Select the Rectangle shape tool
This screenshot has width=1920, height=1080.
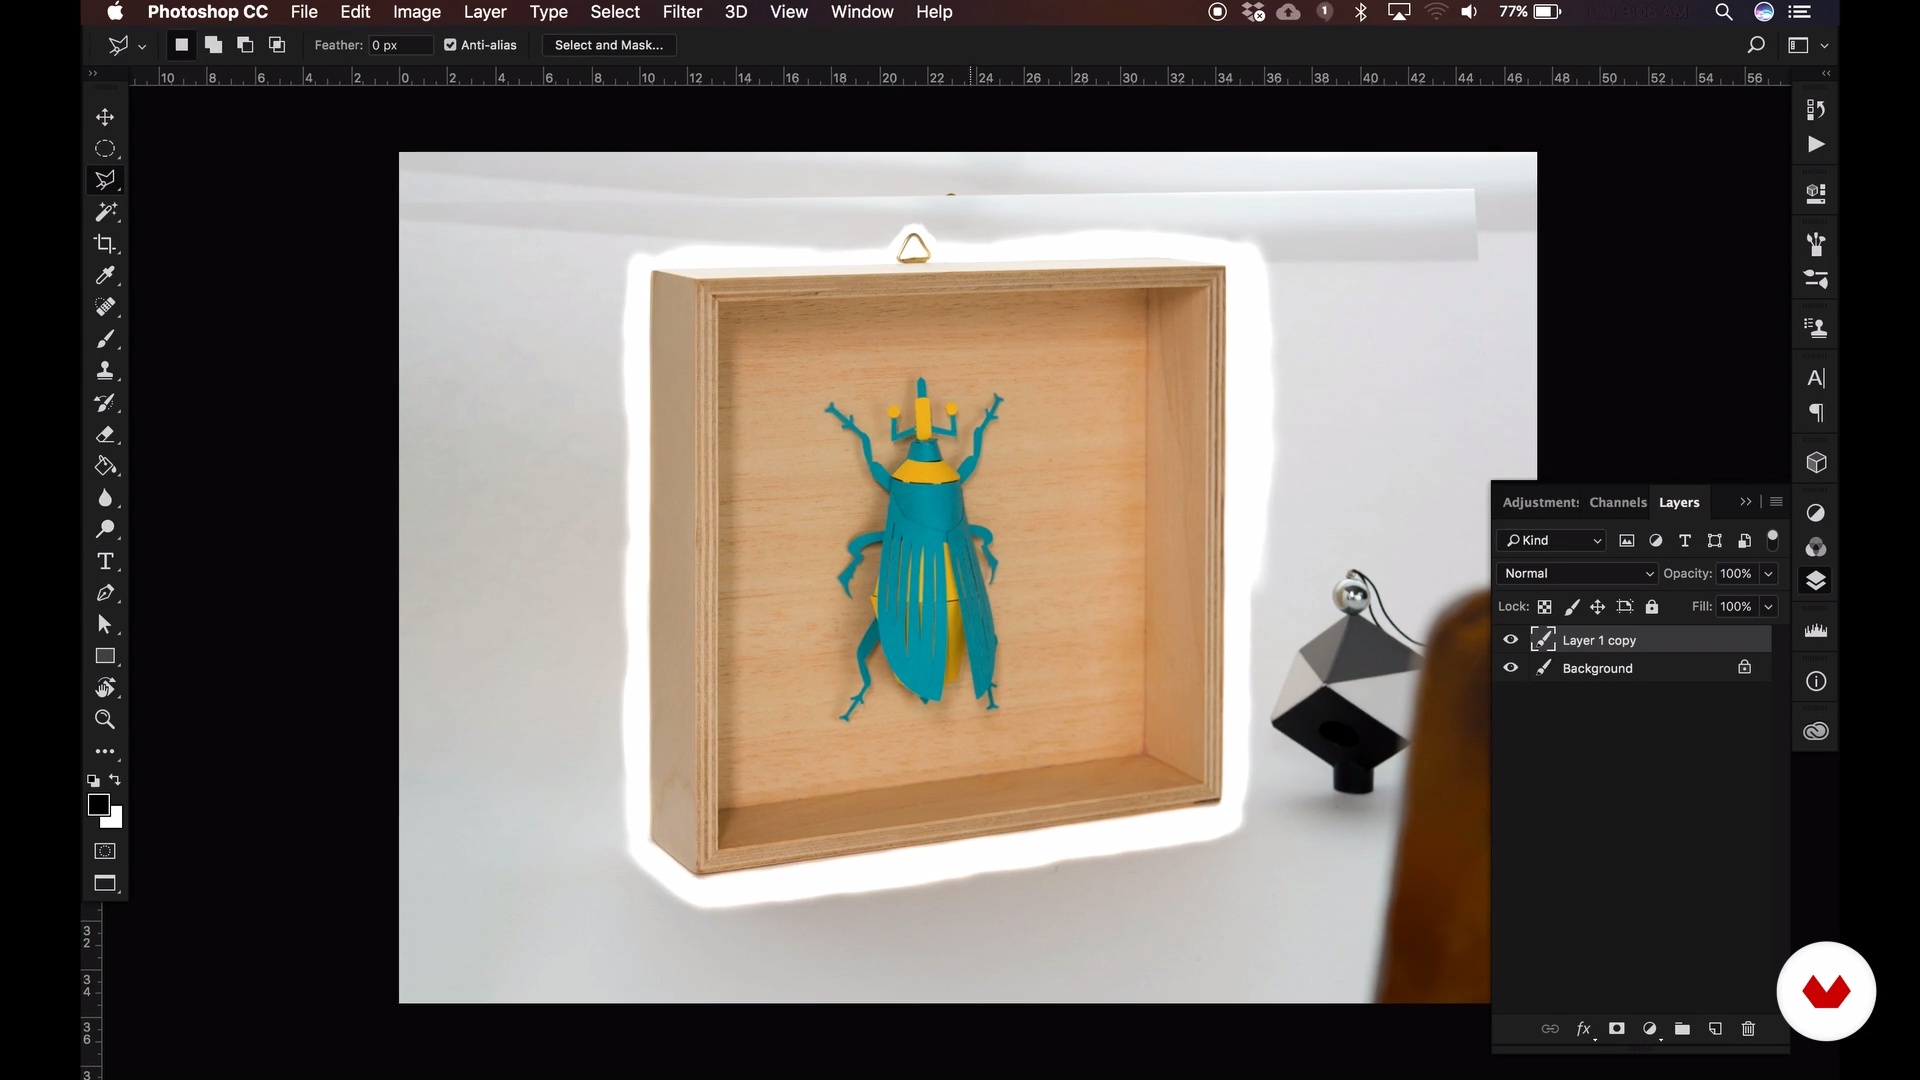(105, 656)
